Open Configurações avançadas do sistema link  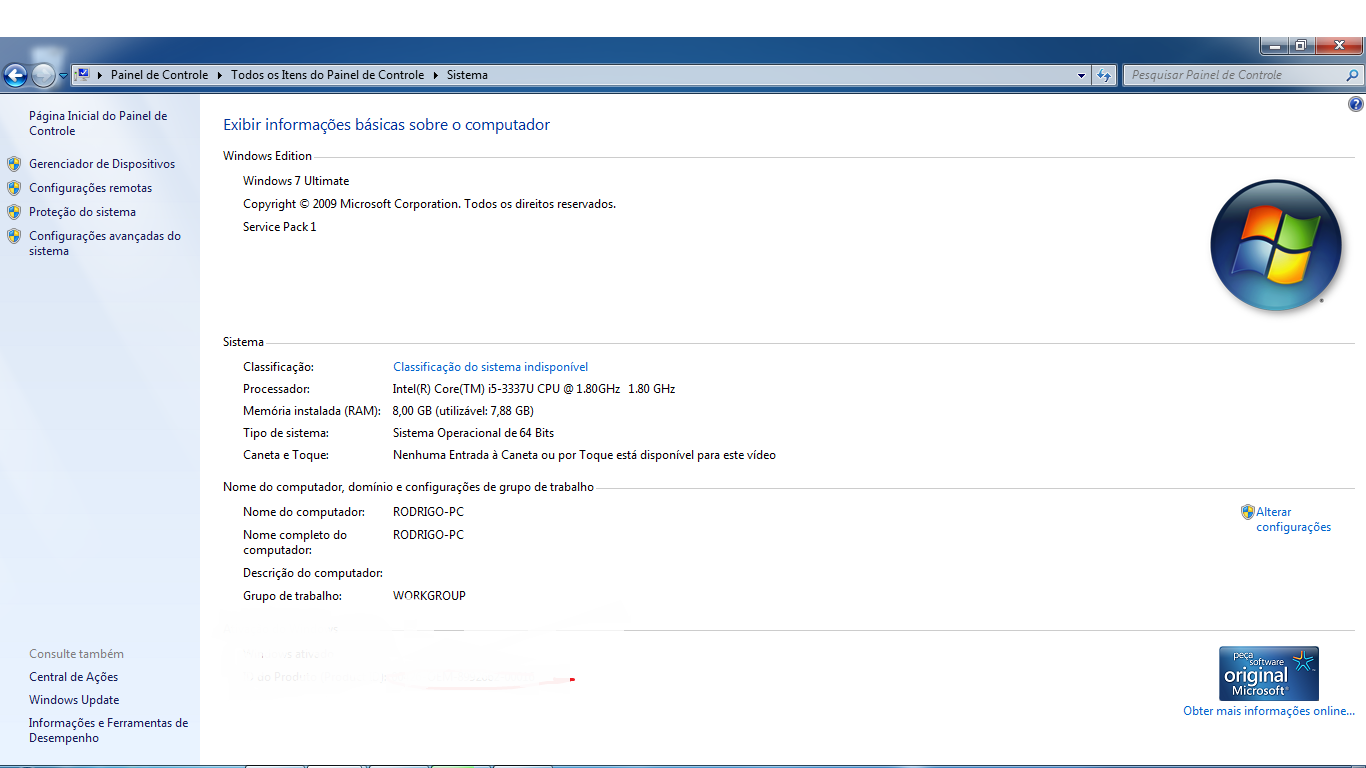pyautogui.click(x=105, y=243)
